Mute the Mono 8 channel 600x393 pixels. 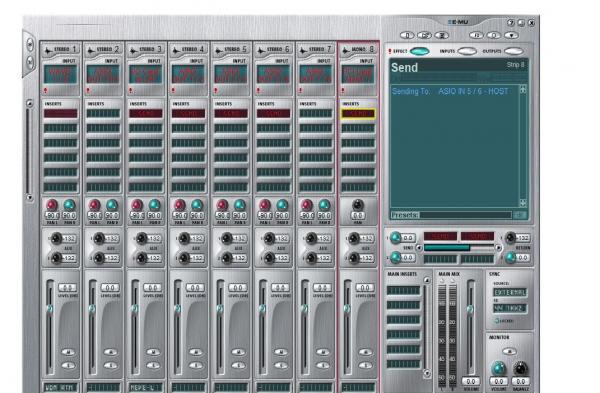(365, 352)
